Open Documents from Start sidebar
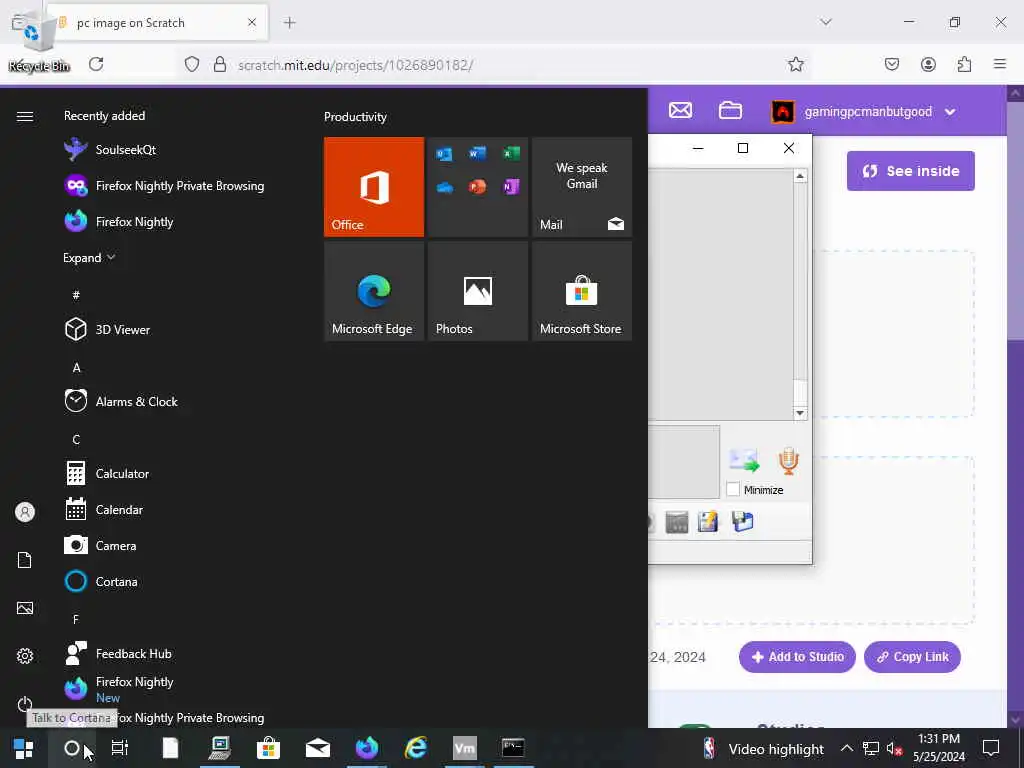The image size is (1024, 768). click(25, 560)
